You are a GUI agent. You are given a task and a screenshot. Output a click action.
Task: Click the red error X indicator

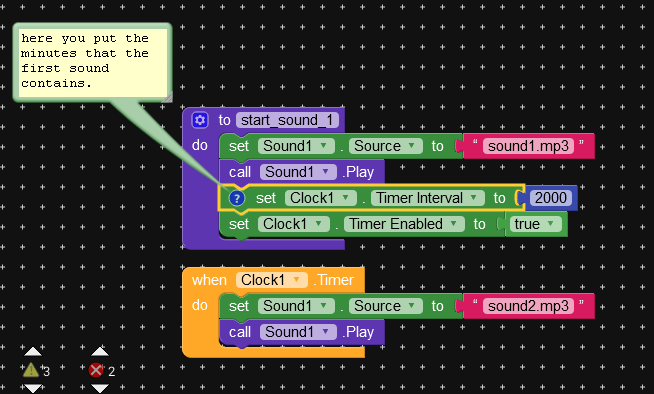[96, 370]
